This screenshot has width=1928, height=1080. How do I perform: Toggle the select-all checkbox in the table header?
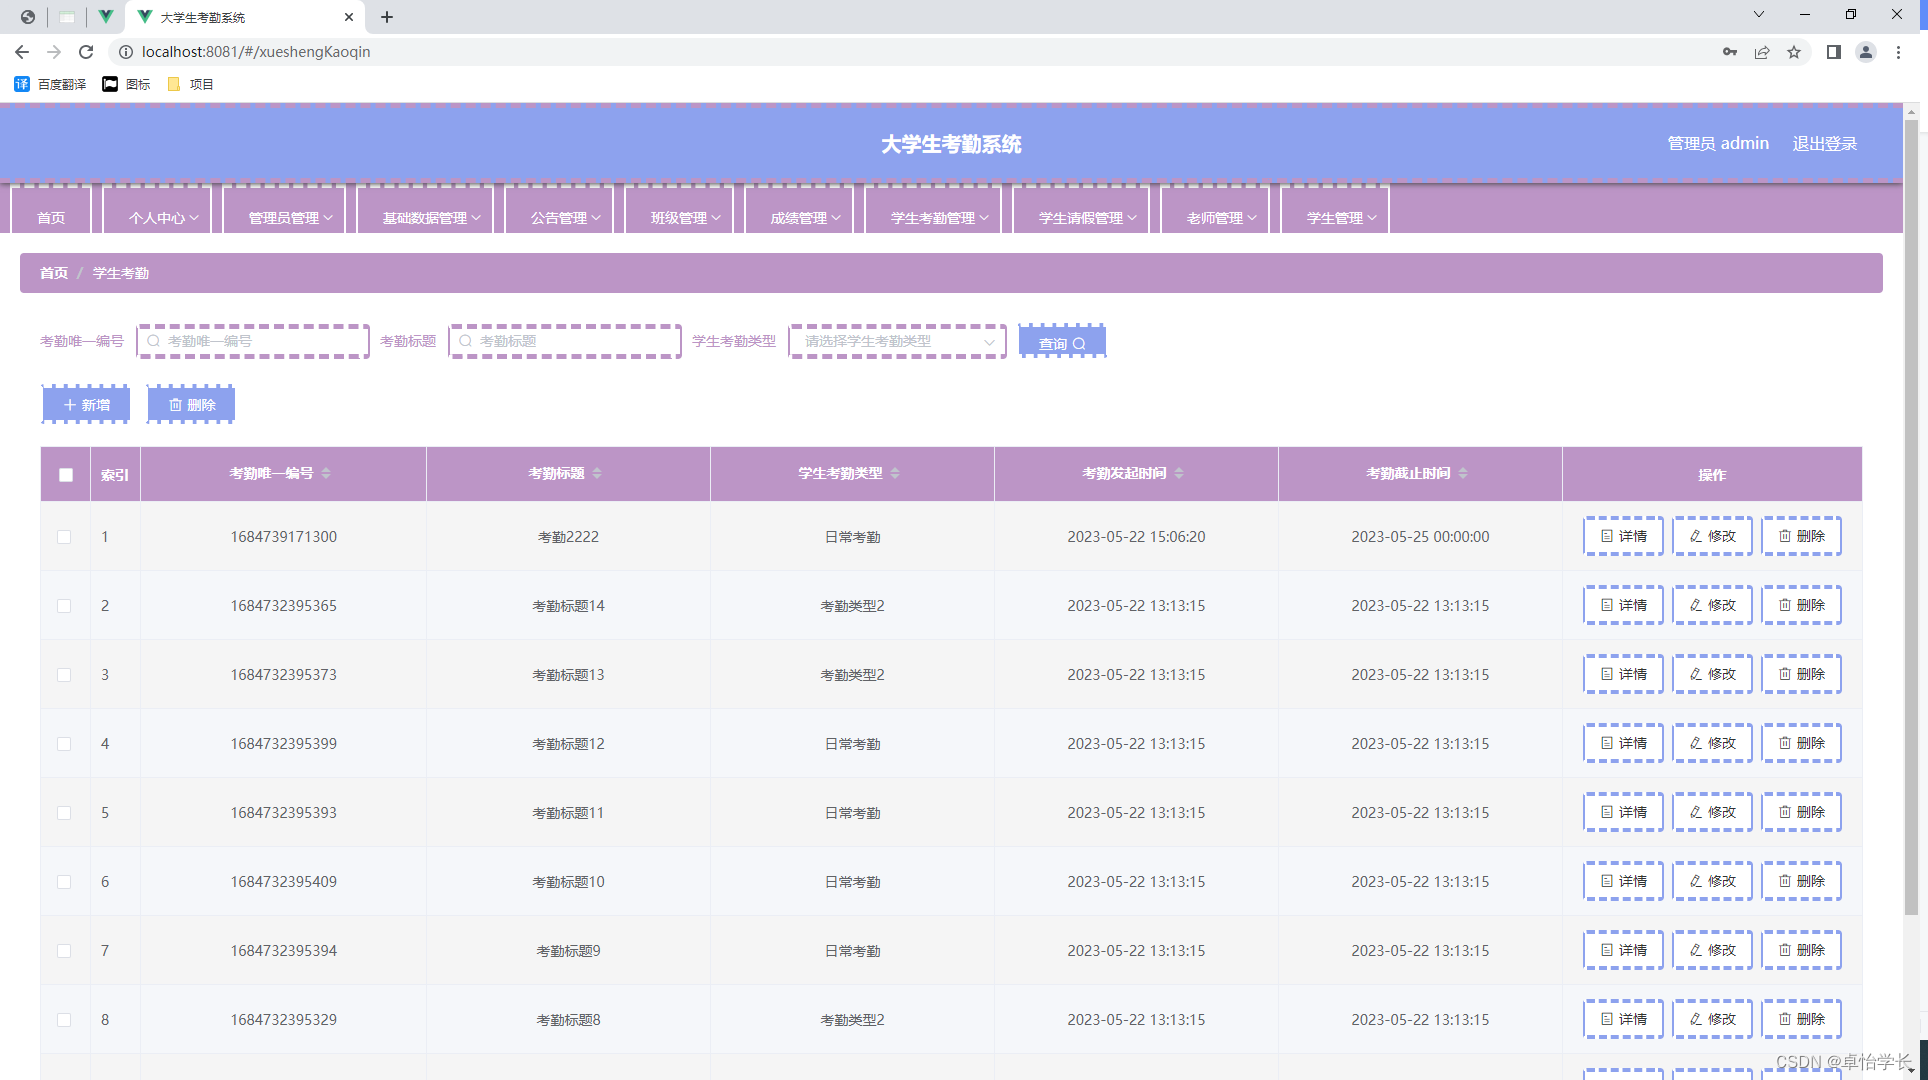(66, 475)
